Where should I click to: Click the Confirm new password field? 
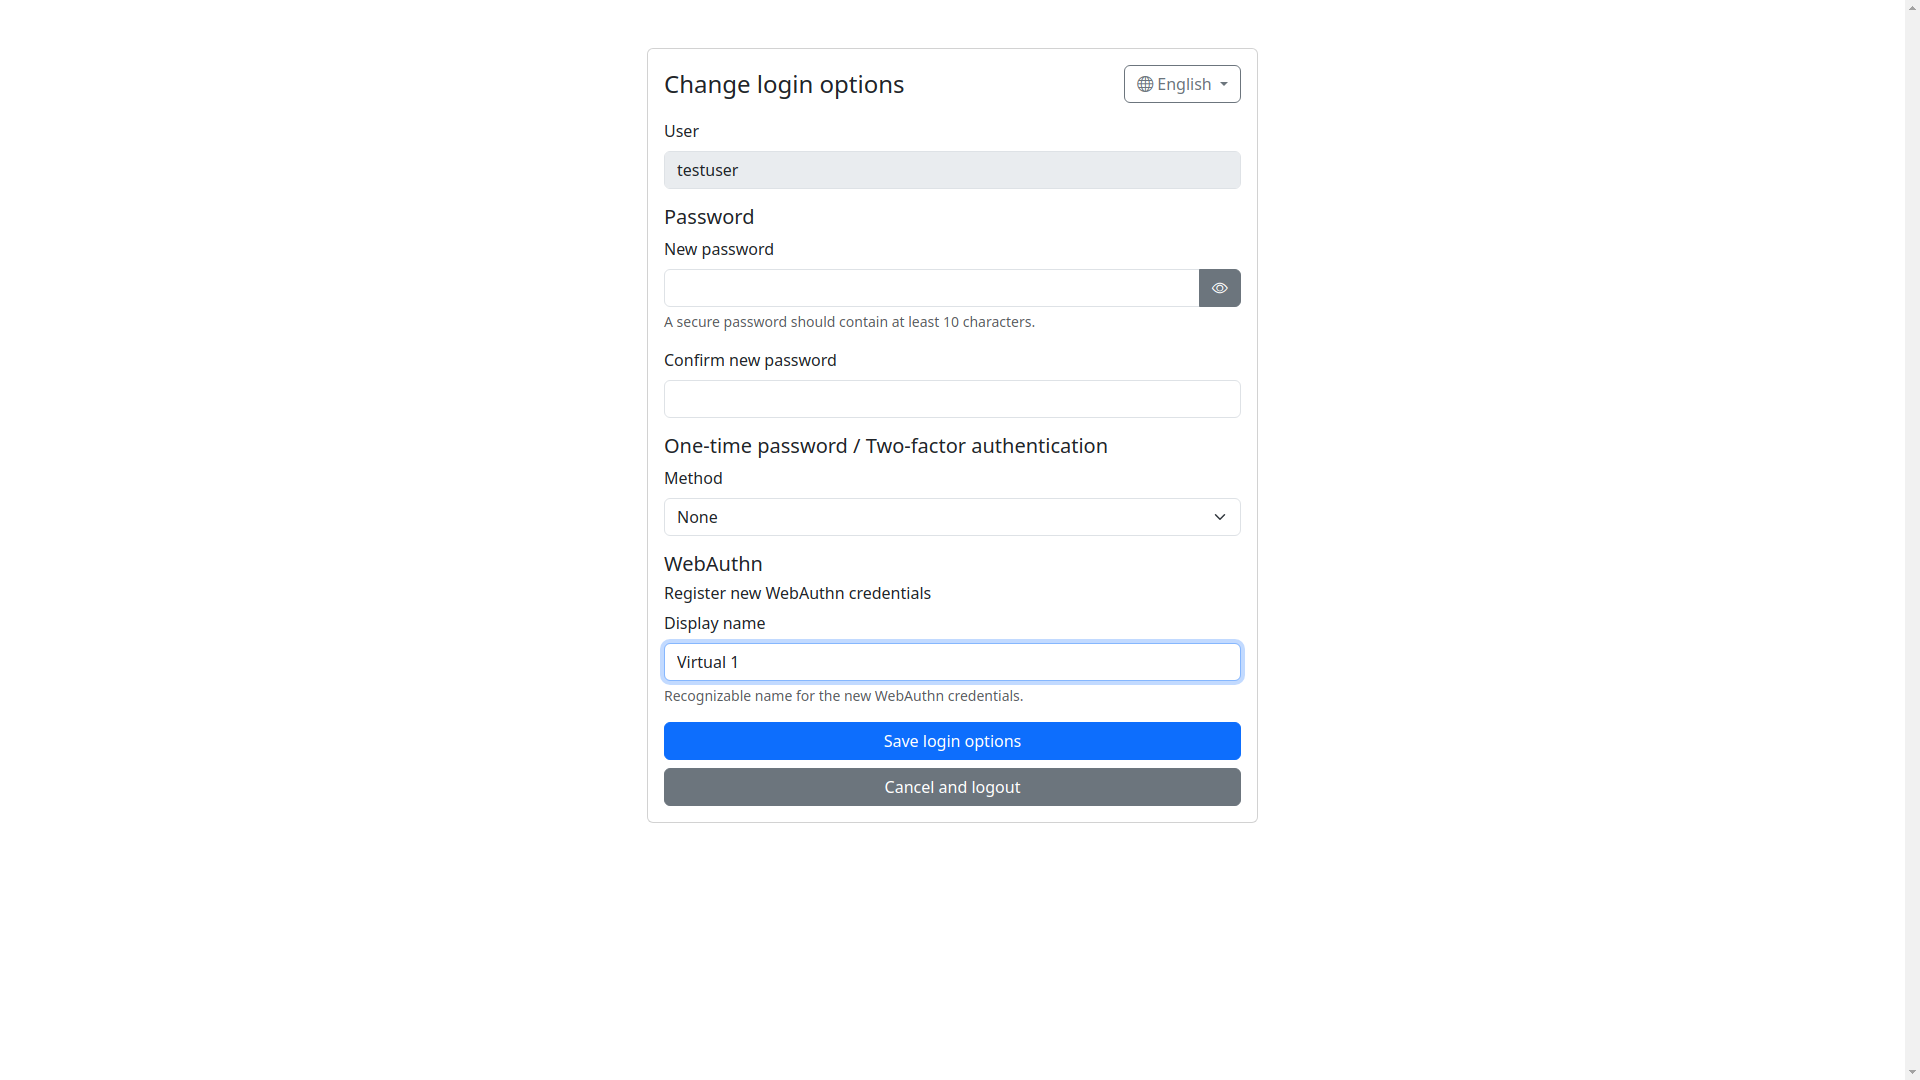pos(952,399)
